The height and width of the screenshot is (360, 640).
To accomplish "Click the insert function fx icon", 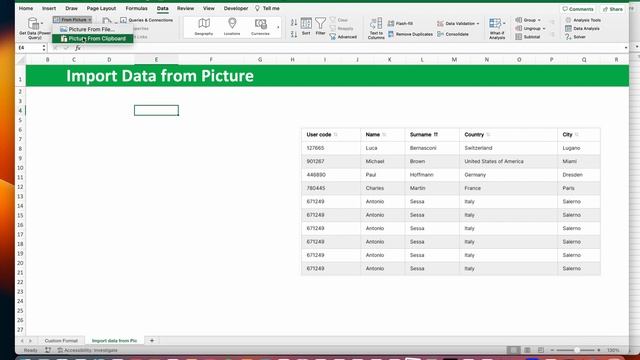I will point(78,48).
